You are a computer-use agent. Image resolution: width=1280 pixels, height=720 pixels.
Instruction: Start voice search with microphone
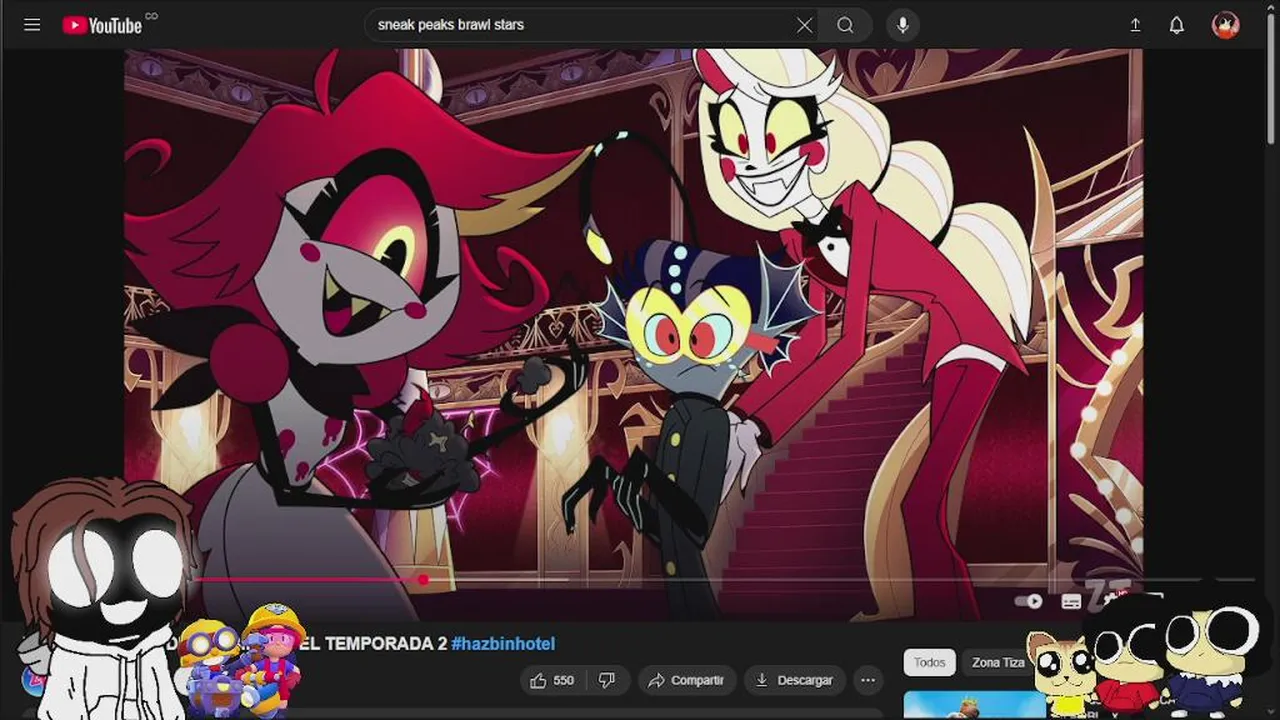902,25
